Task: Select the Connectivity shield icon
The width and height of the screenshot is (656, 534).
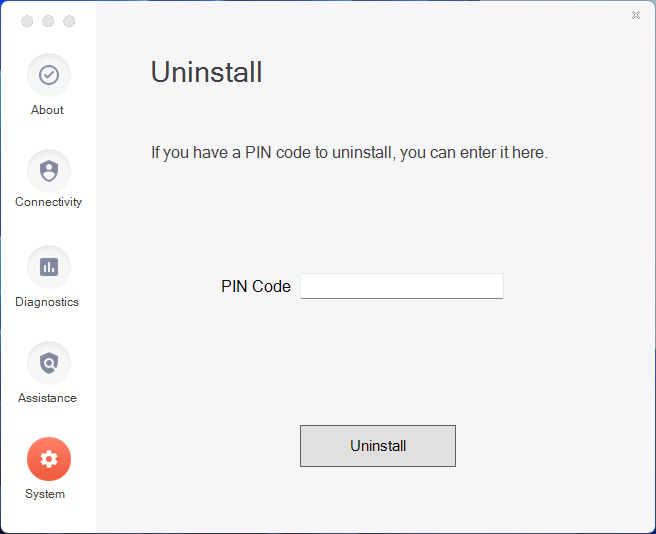Action: (49, 171)
